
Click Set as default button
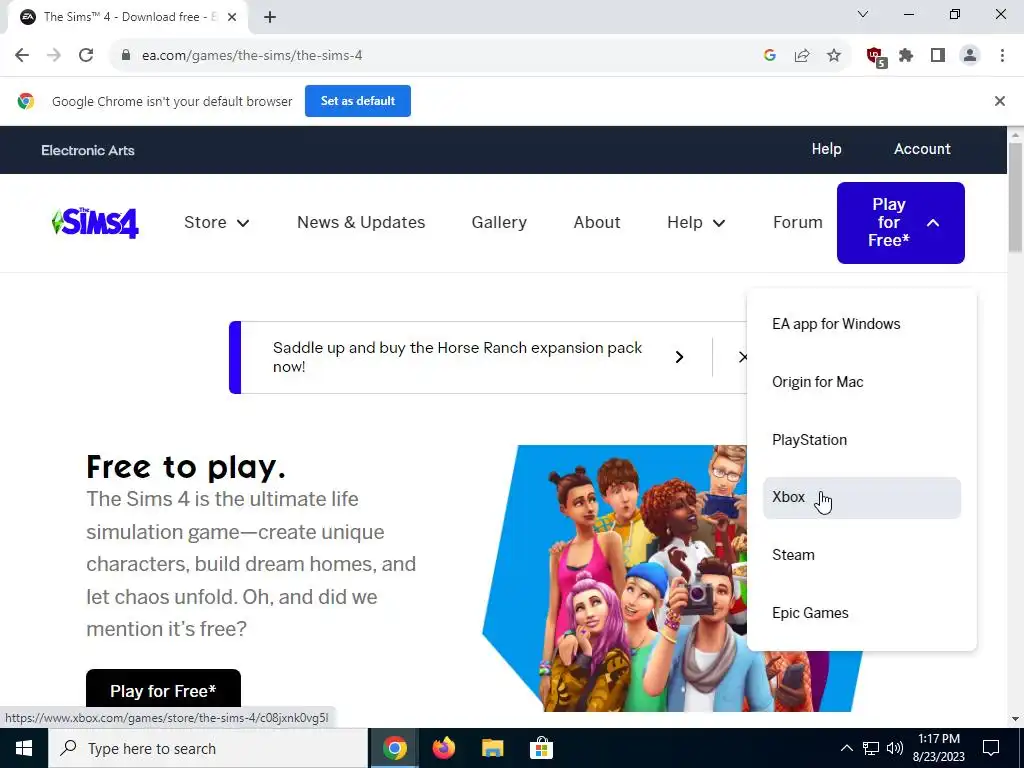pos(358,101)
